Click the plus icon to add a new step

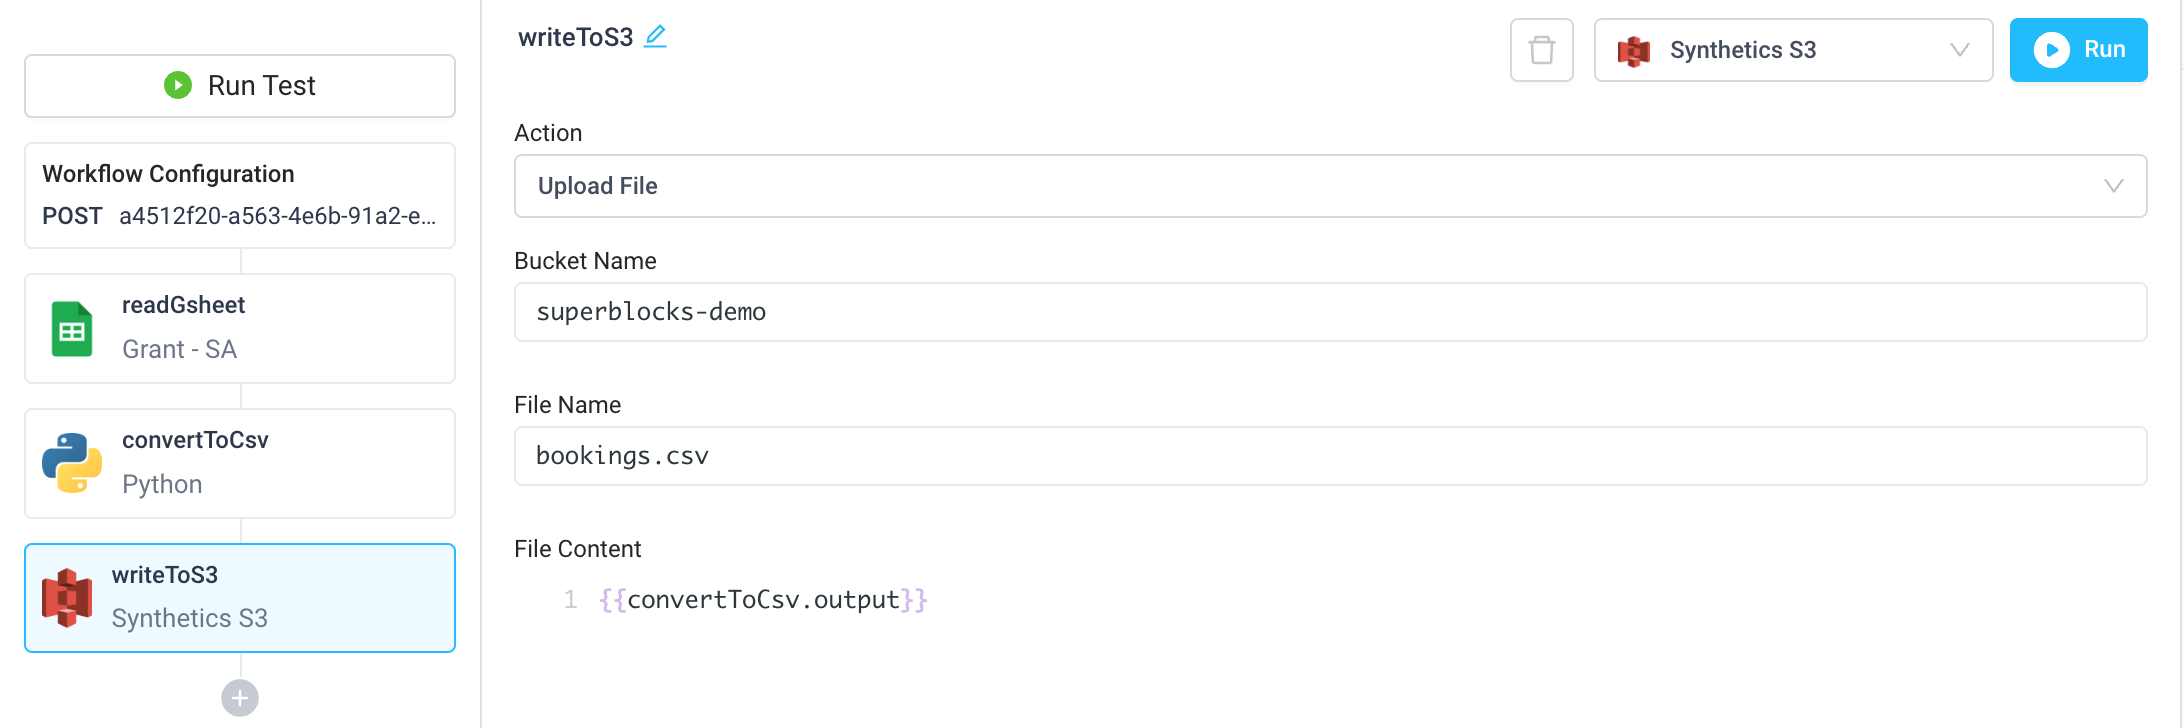239,698
